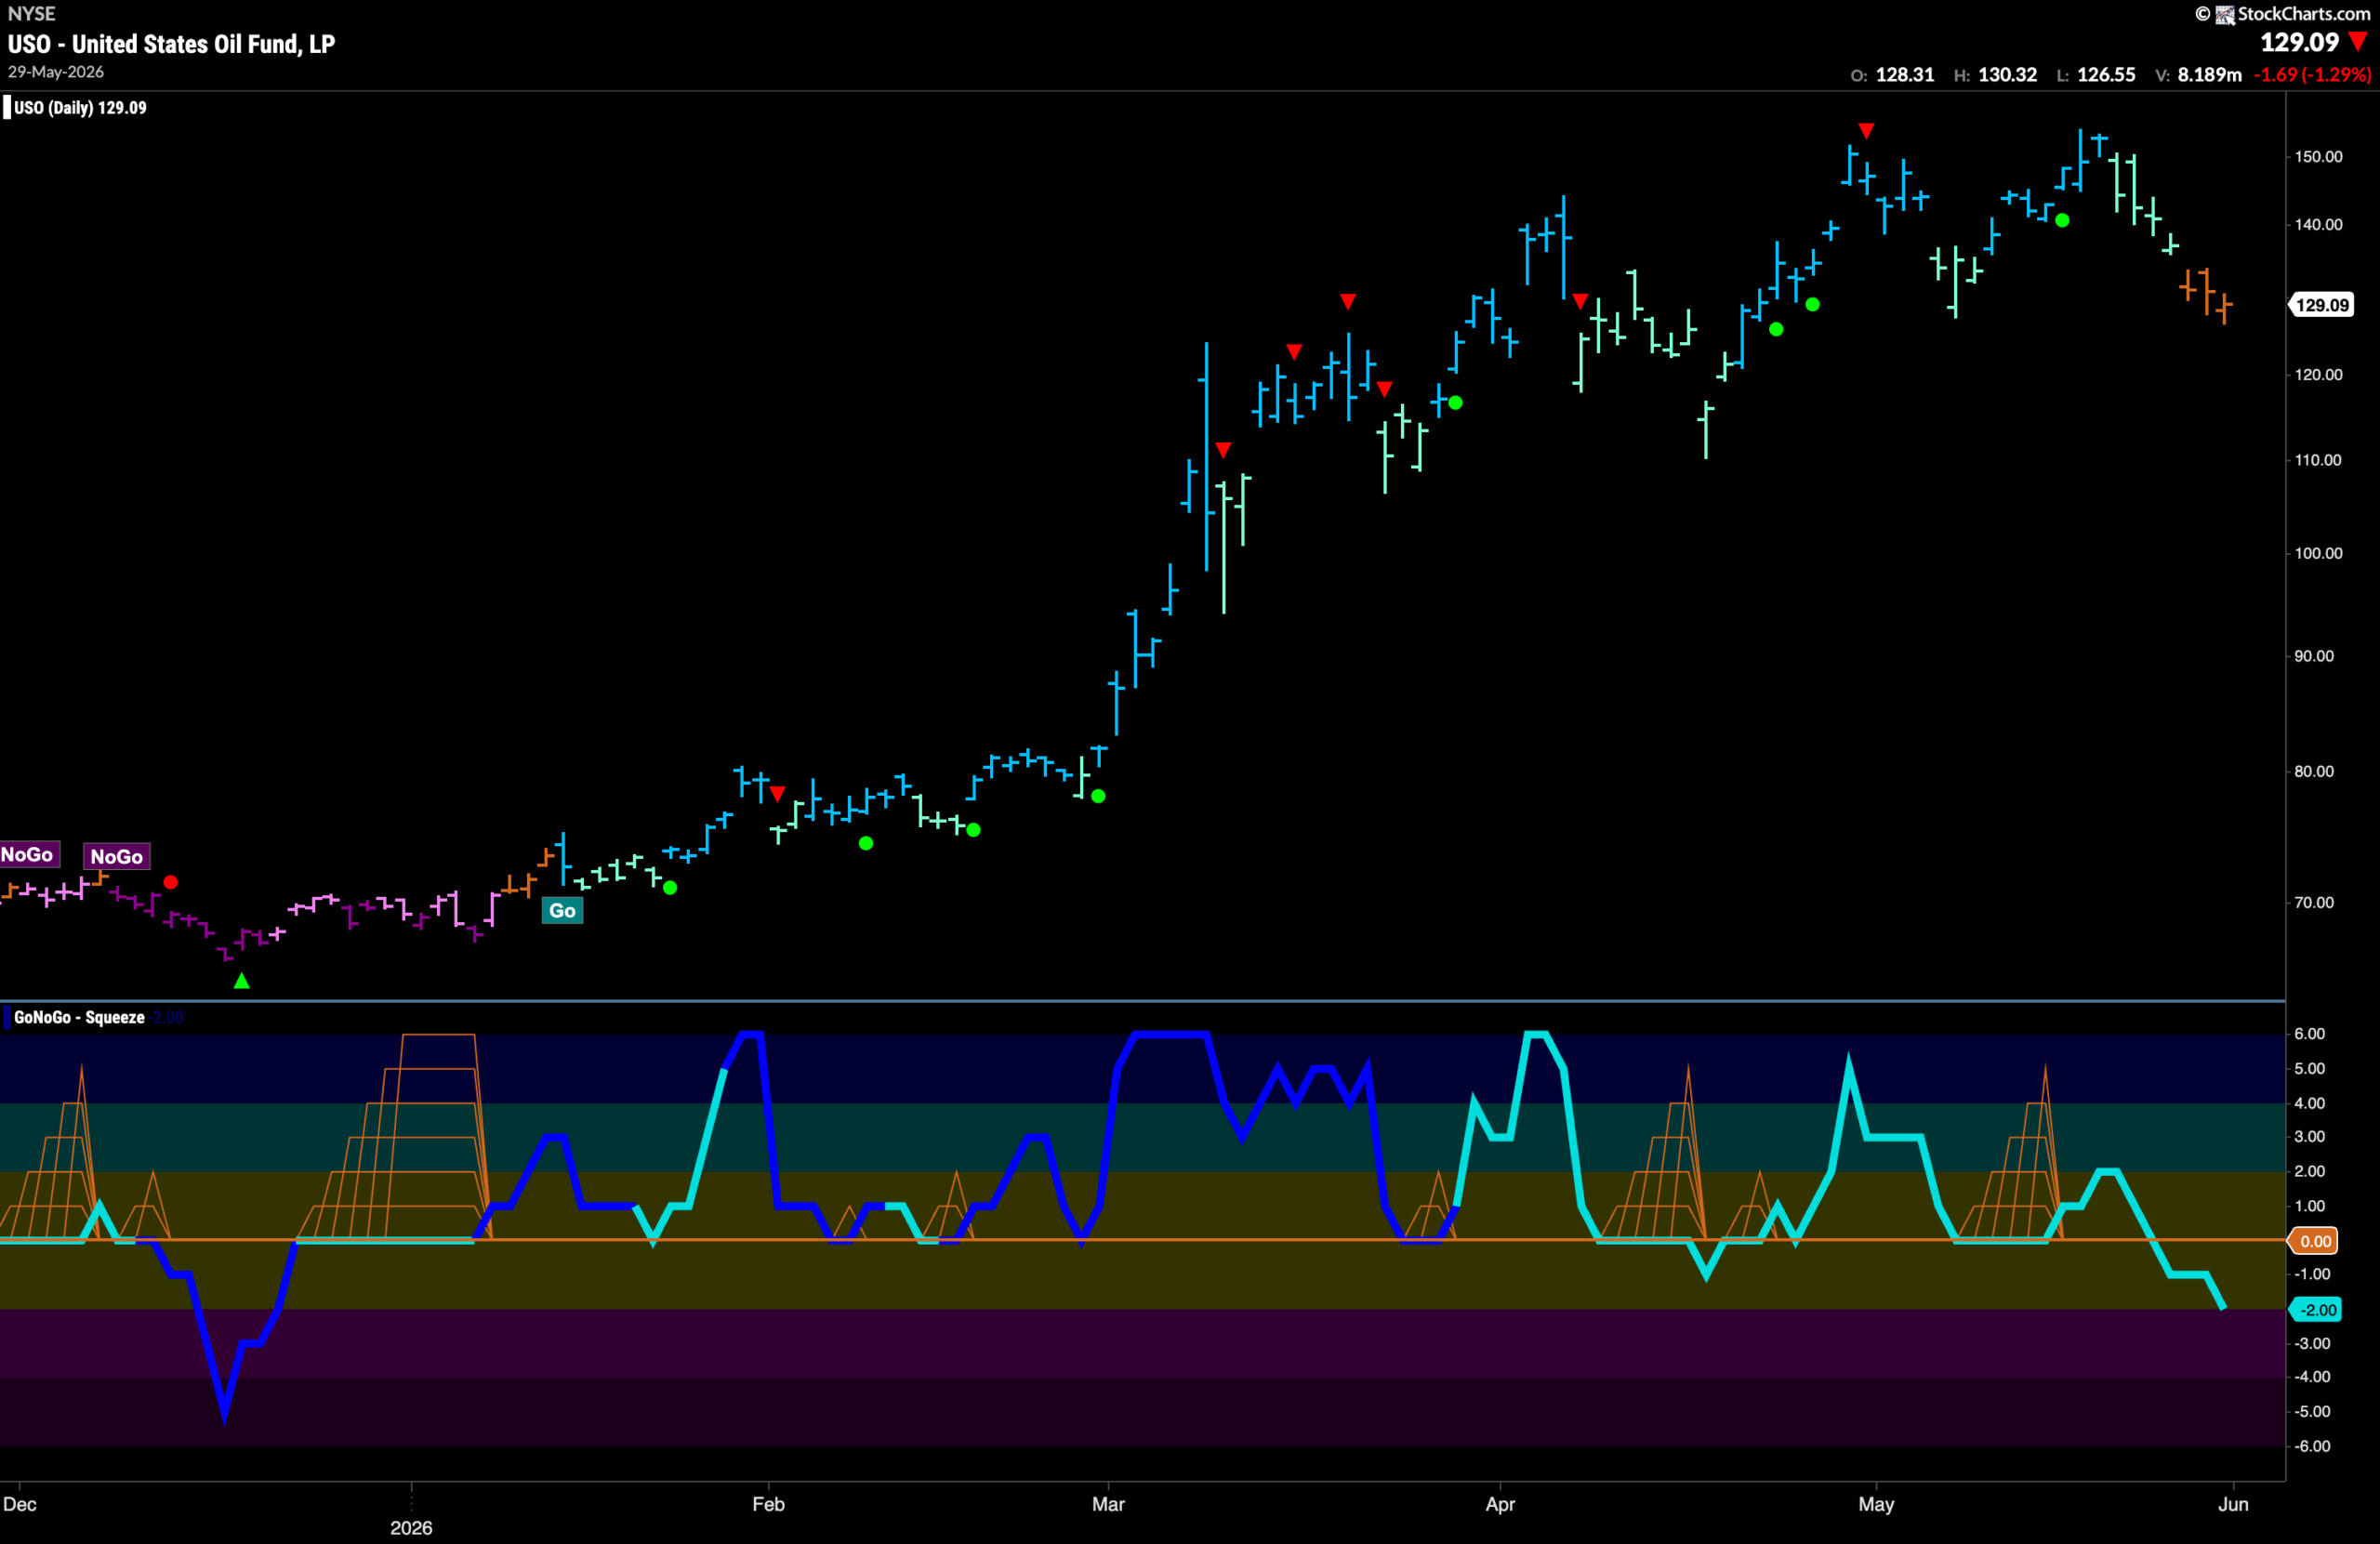Click the red down-triangle at the start of February
The width and height of the screenshot is (2380, 1544).
pyautogui.click(x=778, y=794)
